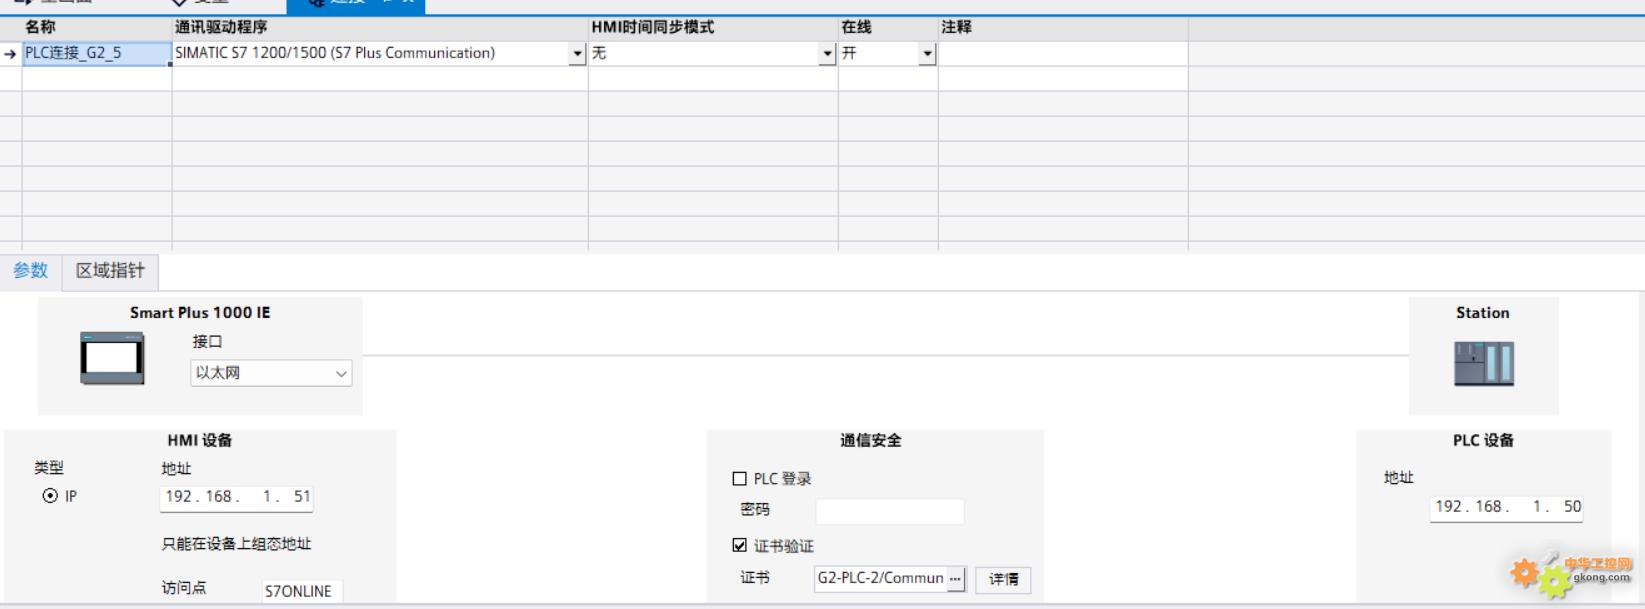Select the IP type radio button

(x=50, y=496)
